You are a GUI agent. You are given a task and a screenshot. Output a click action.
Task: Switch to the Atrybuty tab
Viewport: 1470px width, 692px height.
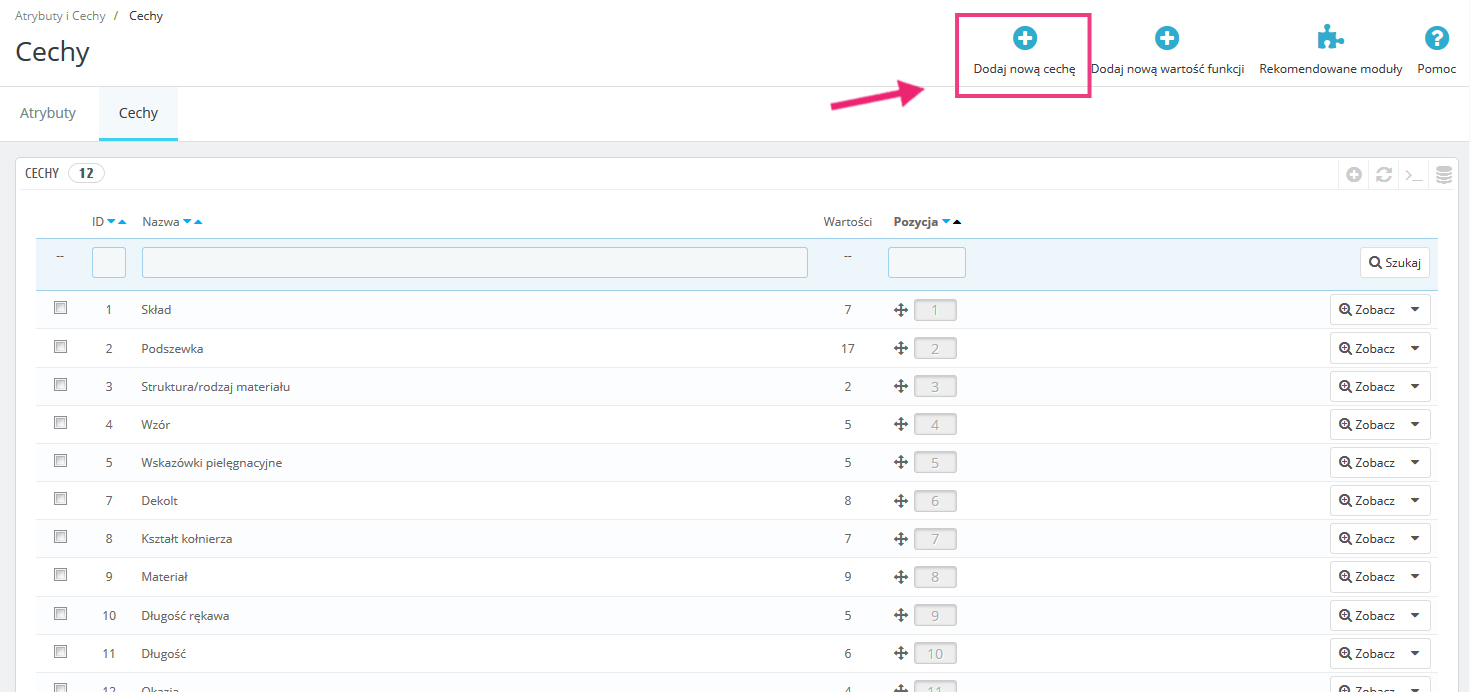[48, 113]
